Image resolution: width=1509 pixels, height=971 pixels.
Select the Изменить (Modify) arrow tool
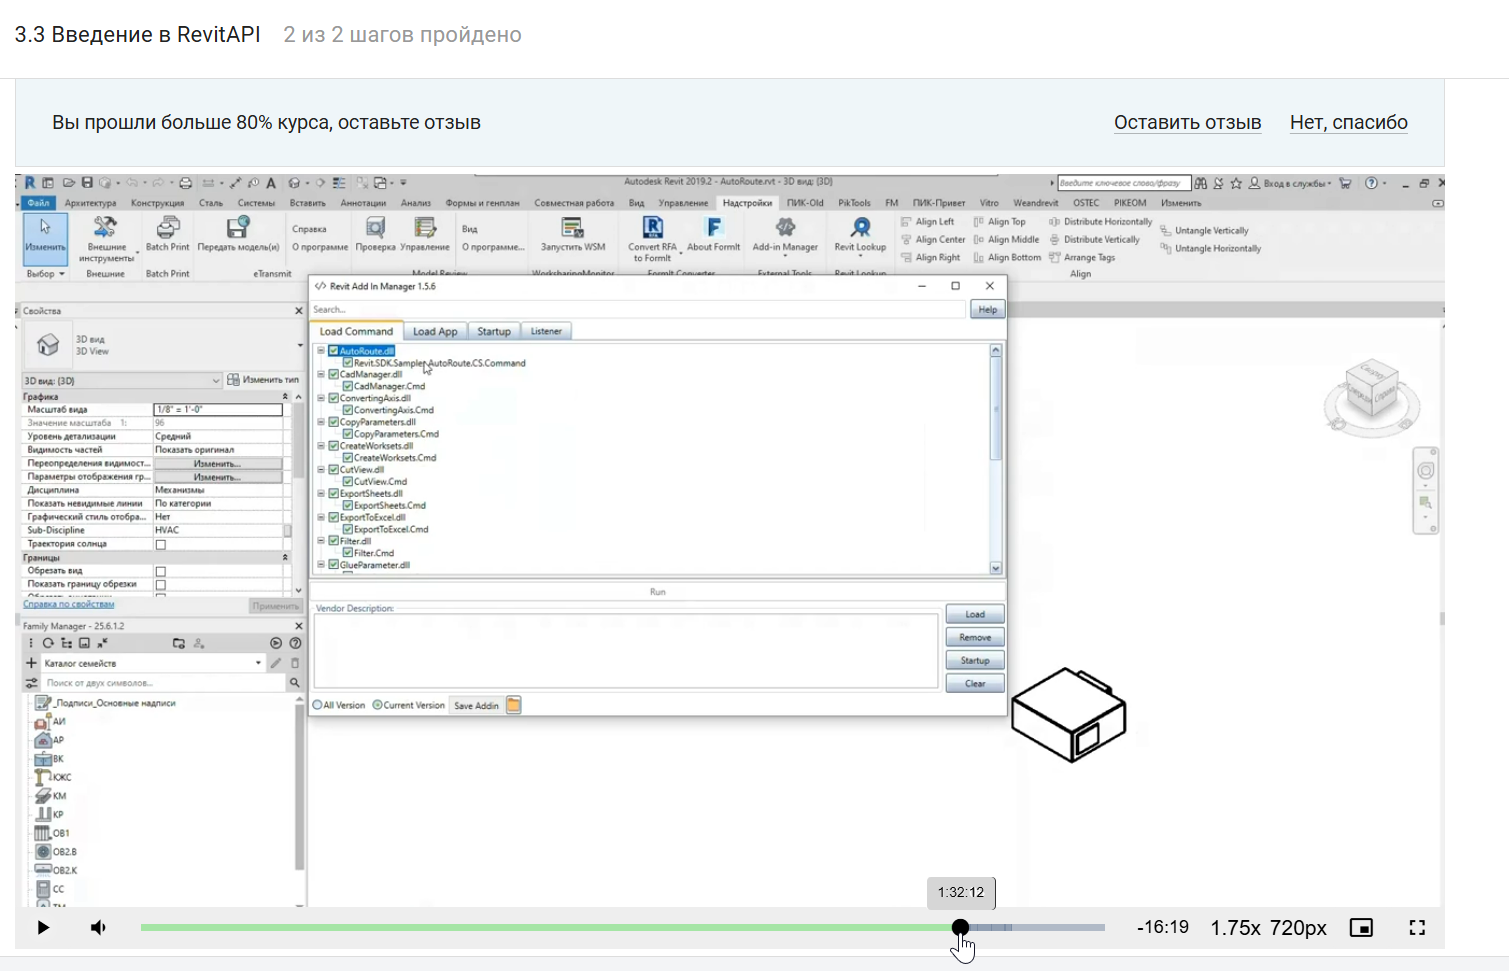click(x=45, y=237)
